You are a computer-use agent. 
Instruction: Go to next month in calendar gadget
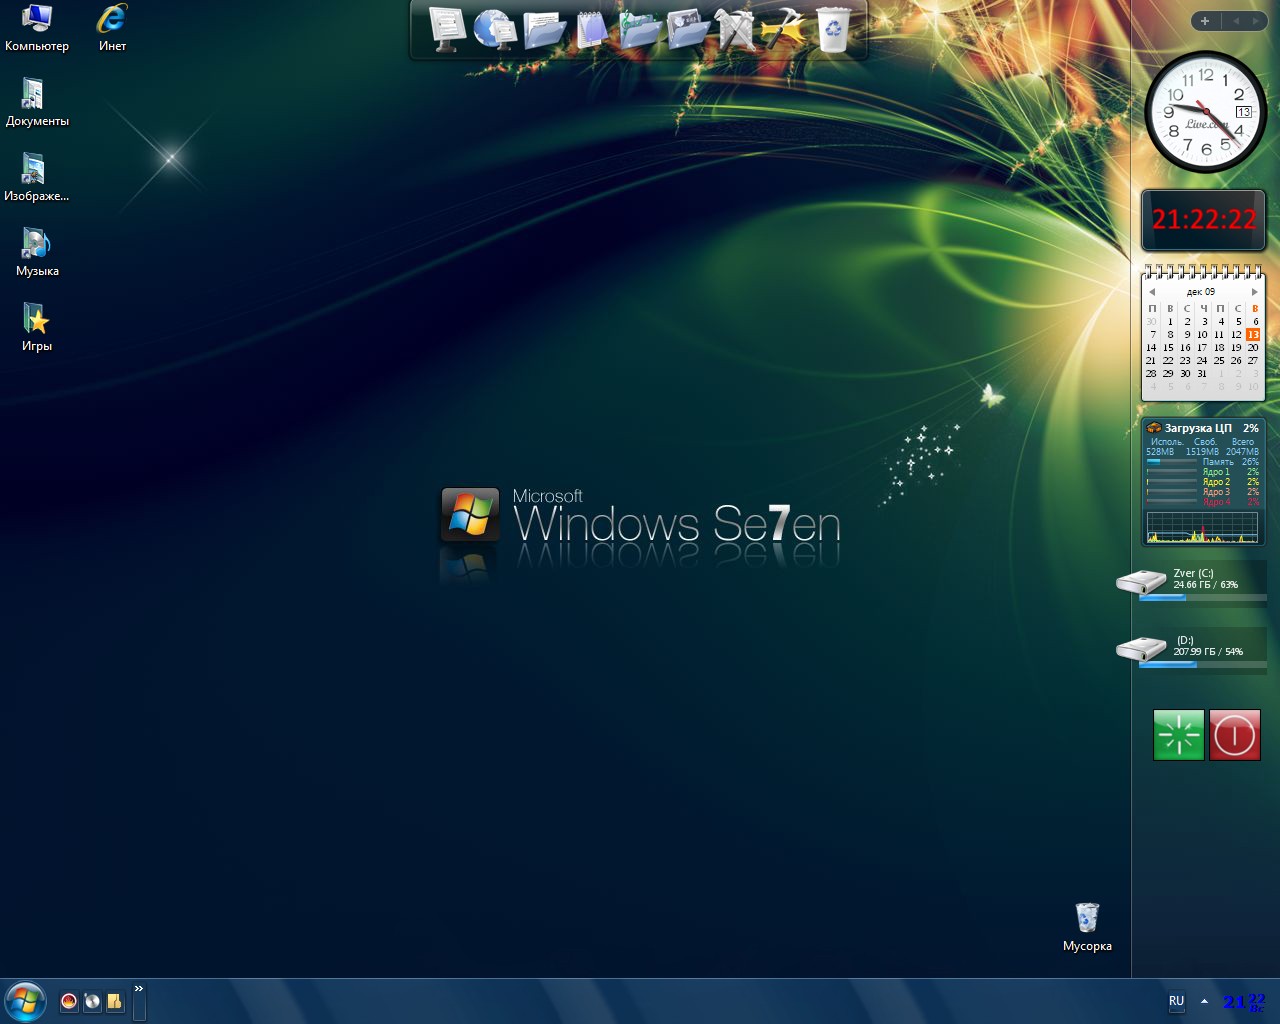coord(1254,292)
